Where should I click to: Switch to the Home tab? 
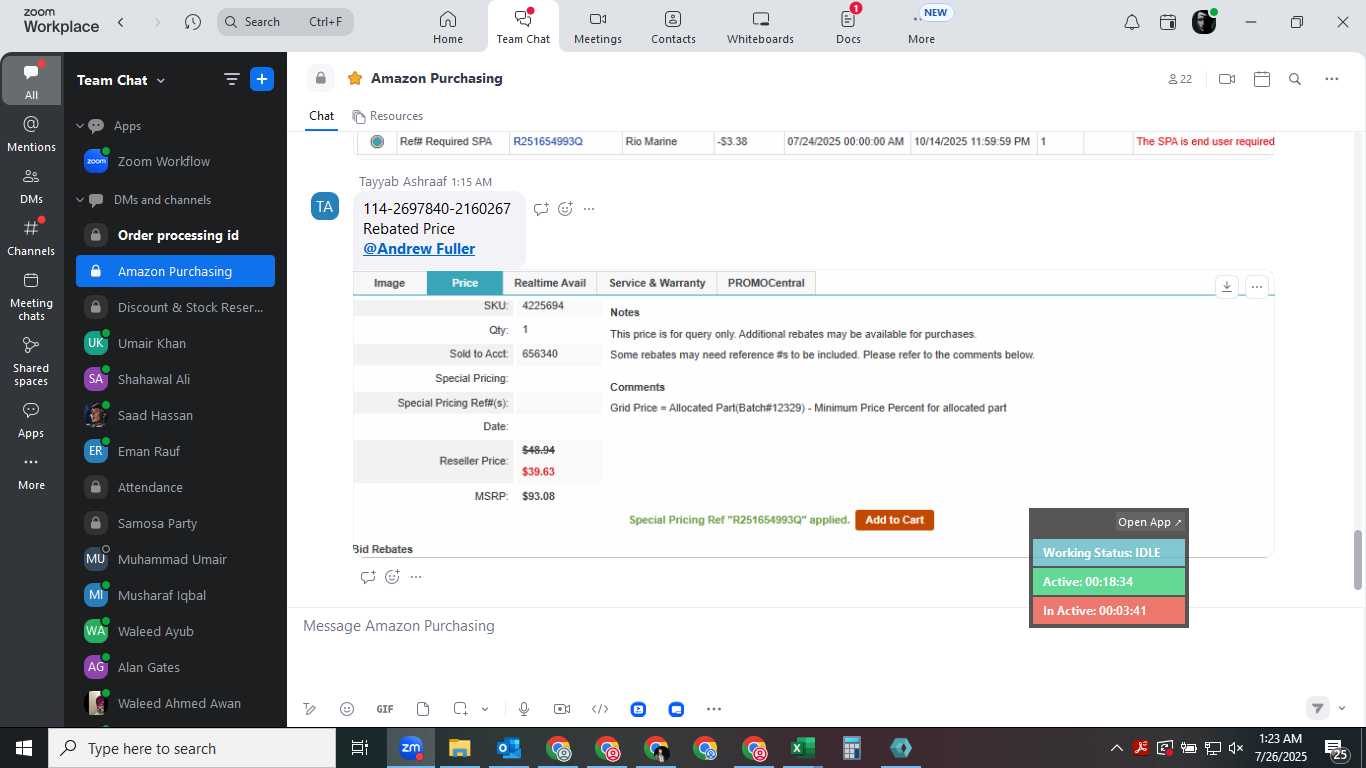(x=448, y=27)
